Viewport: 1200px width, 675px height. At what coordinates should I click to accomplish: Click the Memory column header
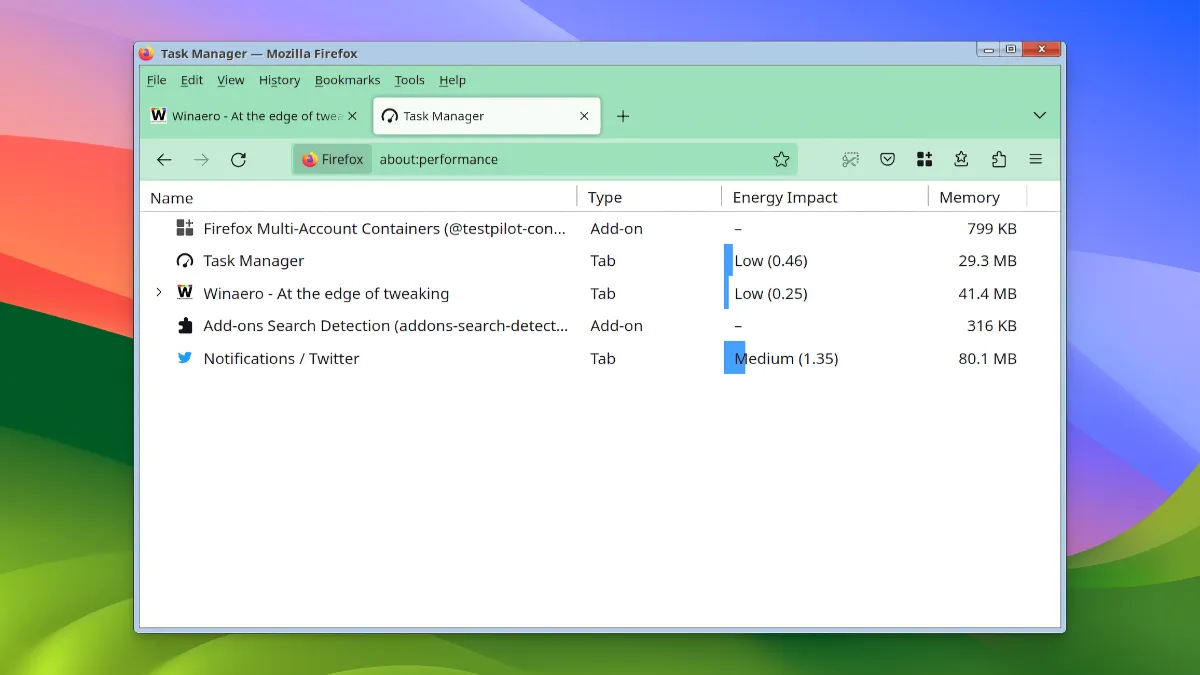tap(968, 197)
